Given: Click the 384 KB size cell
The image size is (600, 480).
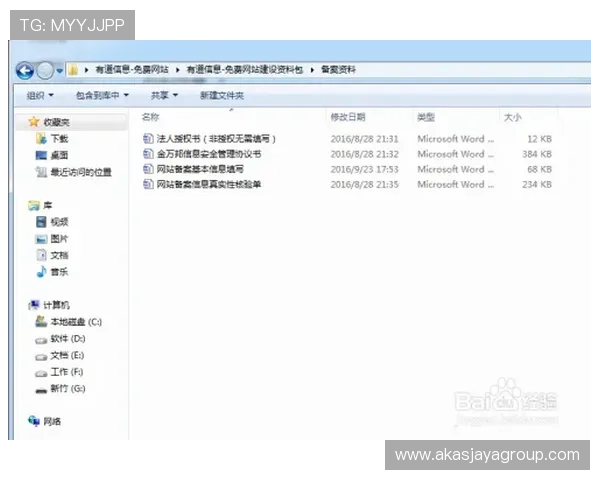Looking at the screenshot, I should (x=537, y=154).
